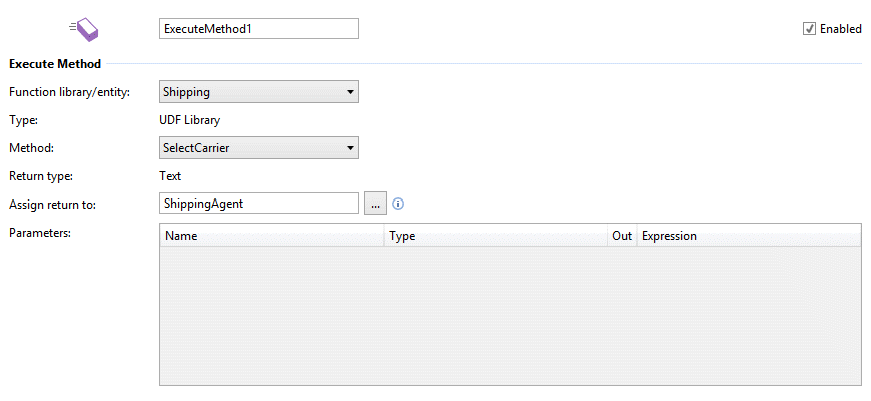Toggle the Enabled checkbox
The image size is (871, 401).
809,29
